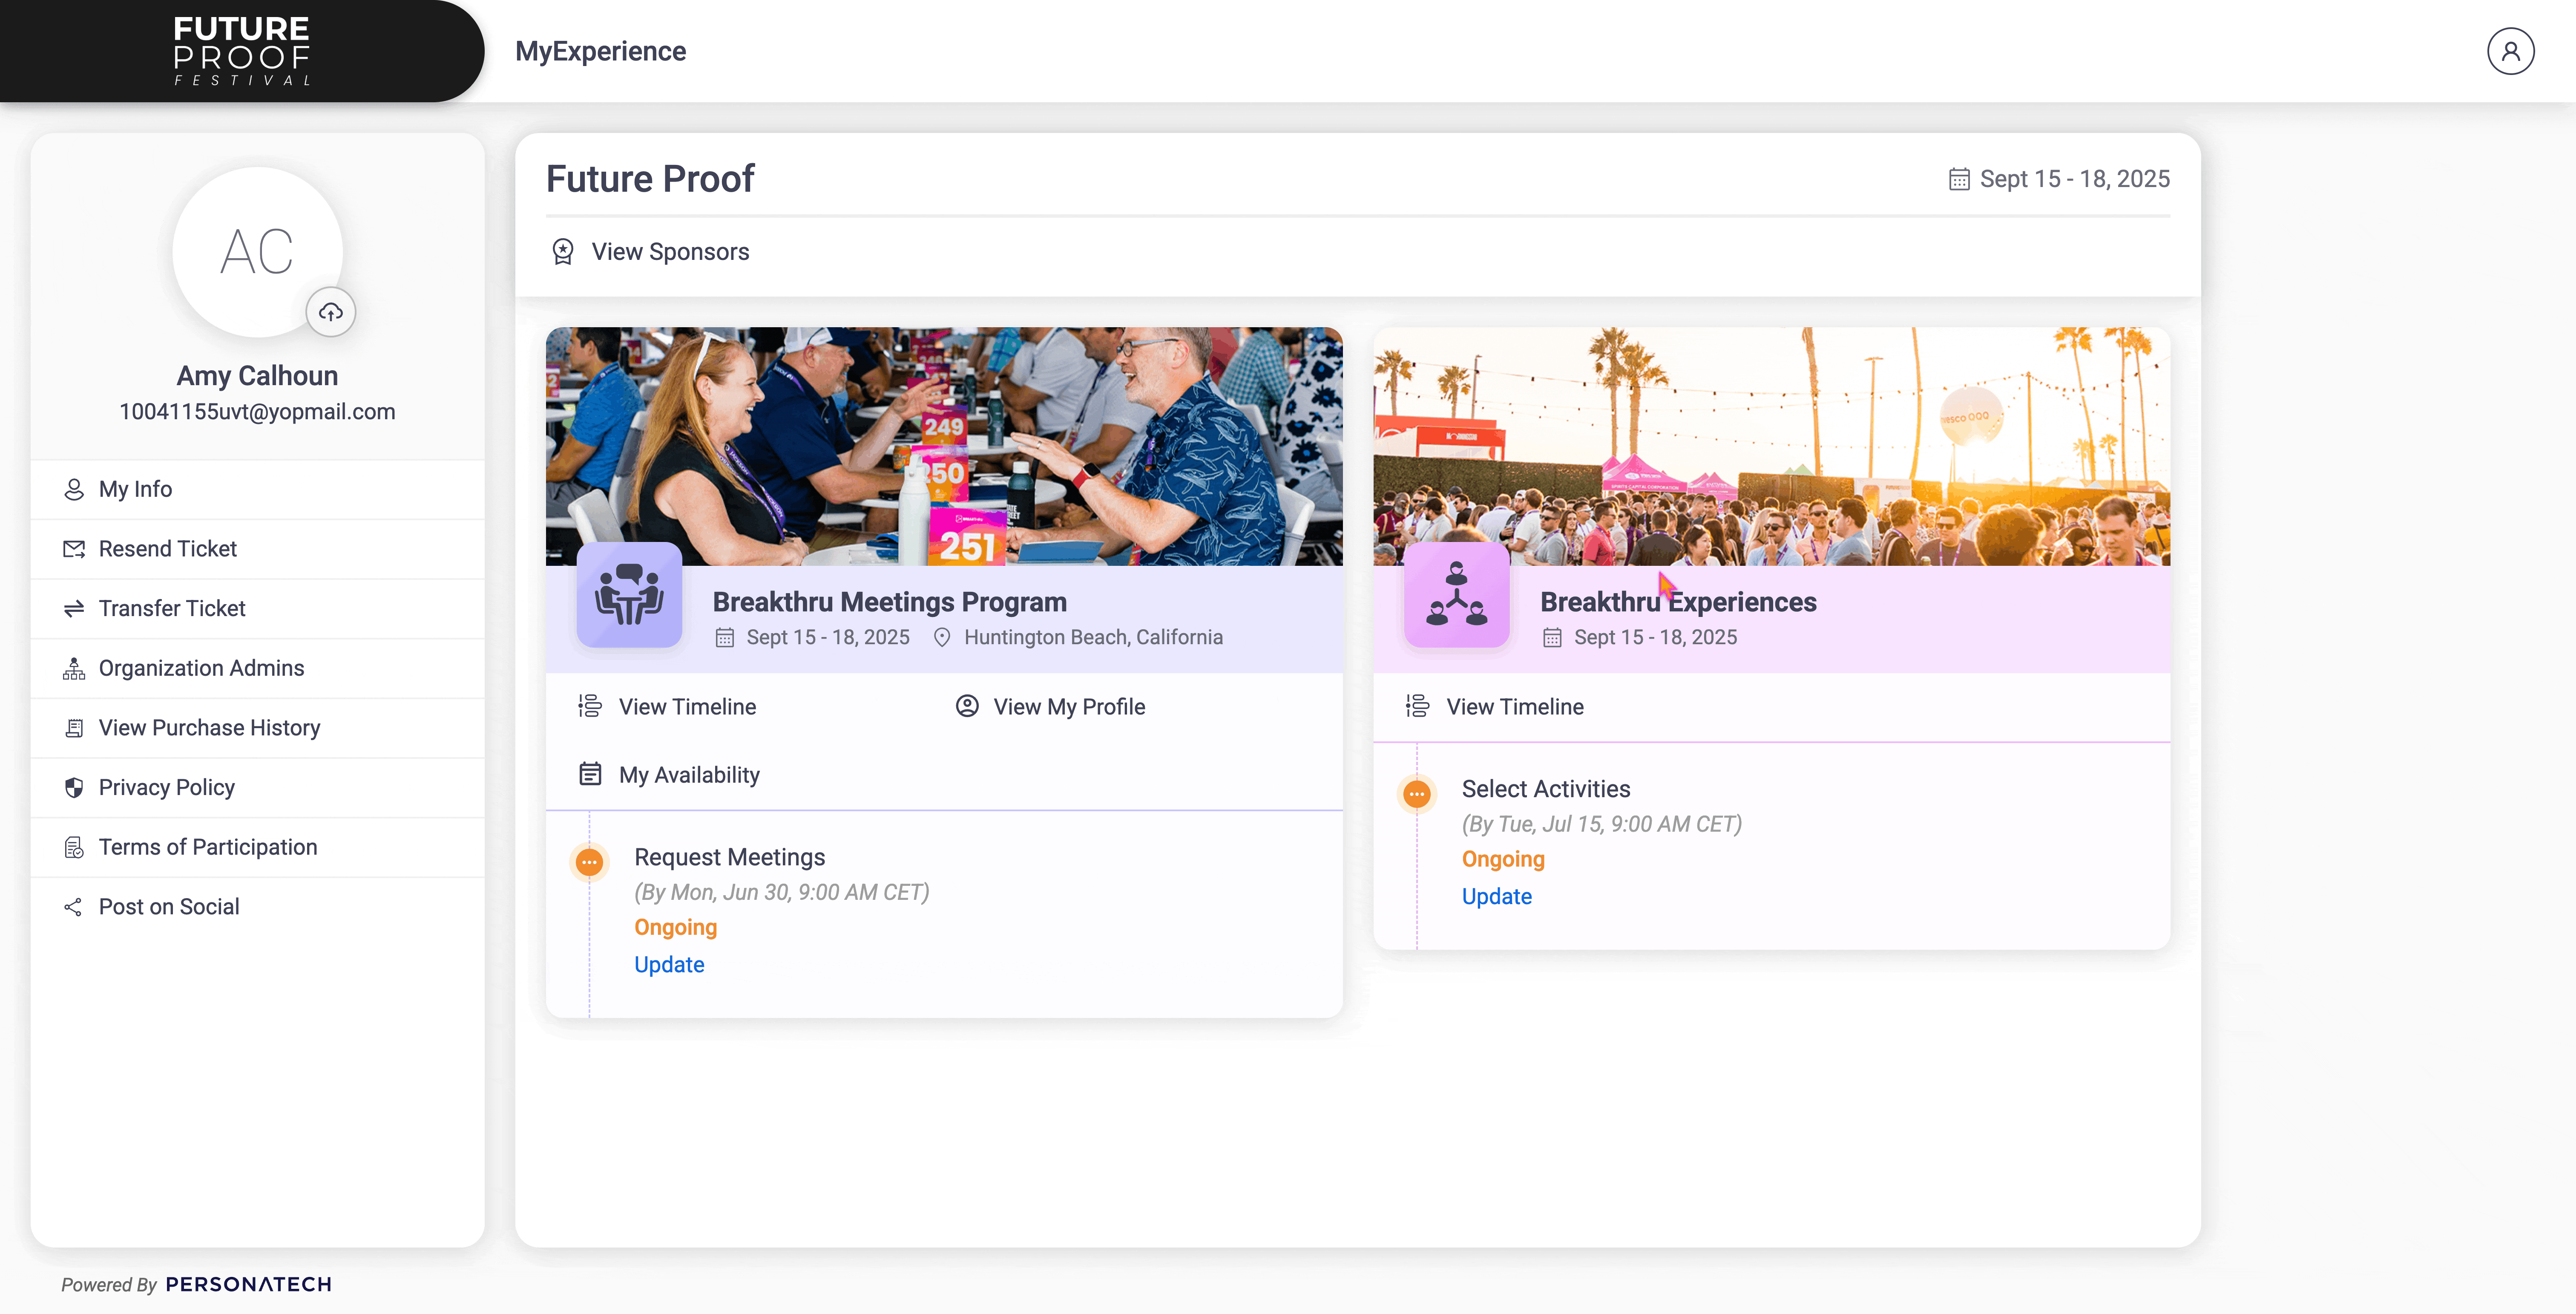Click orange ongoing marker beside Select Activities
Viewport: 2576px width, 1314px height.
(1416, 794)
